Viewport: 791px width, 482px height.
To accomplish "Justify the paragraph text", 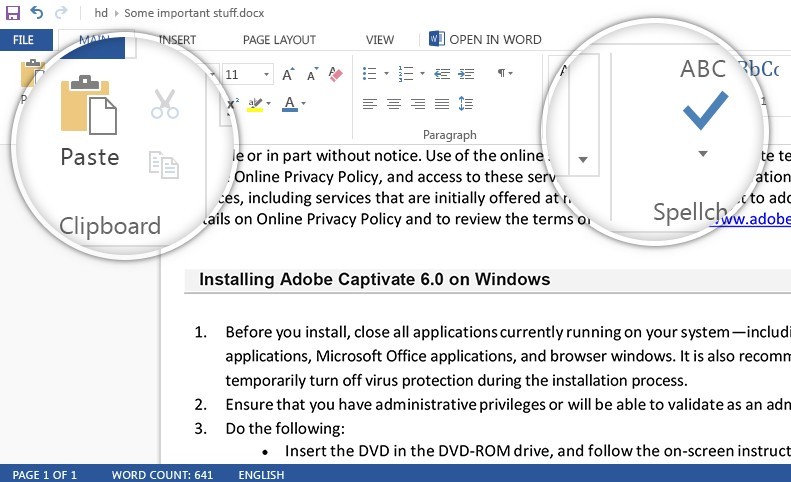I will click(442, 104).
